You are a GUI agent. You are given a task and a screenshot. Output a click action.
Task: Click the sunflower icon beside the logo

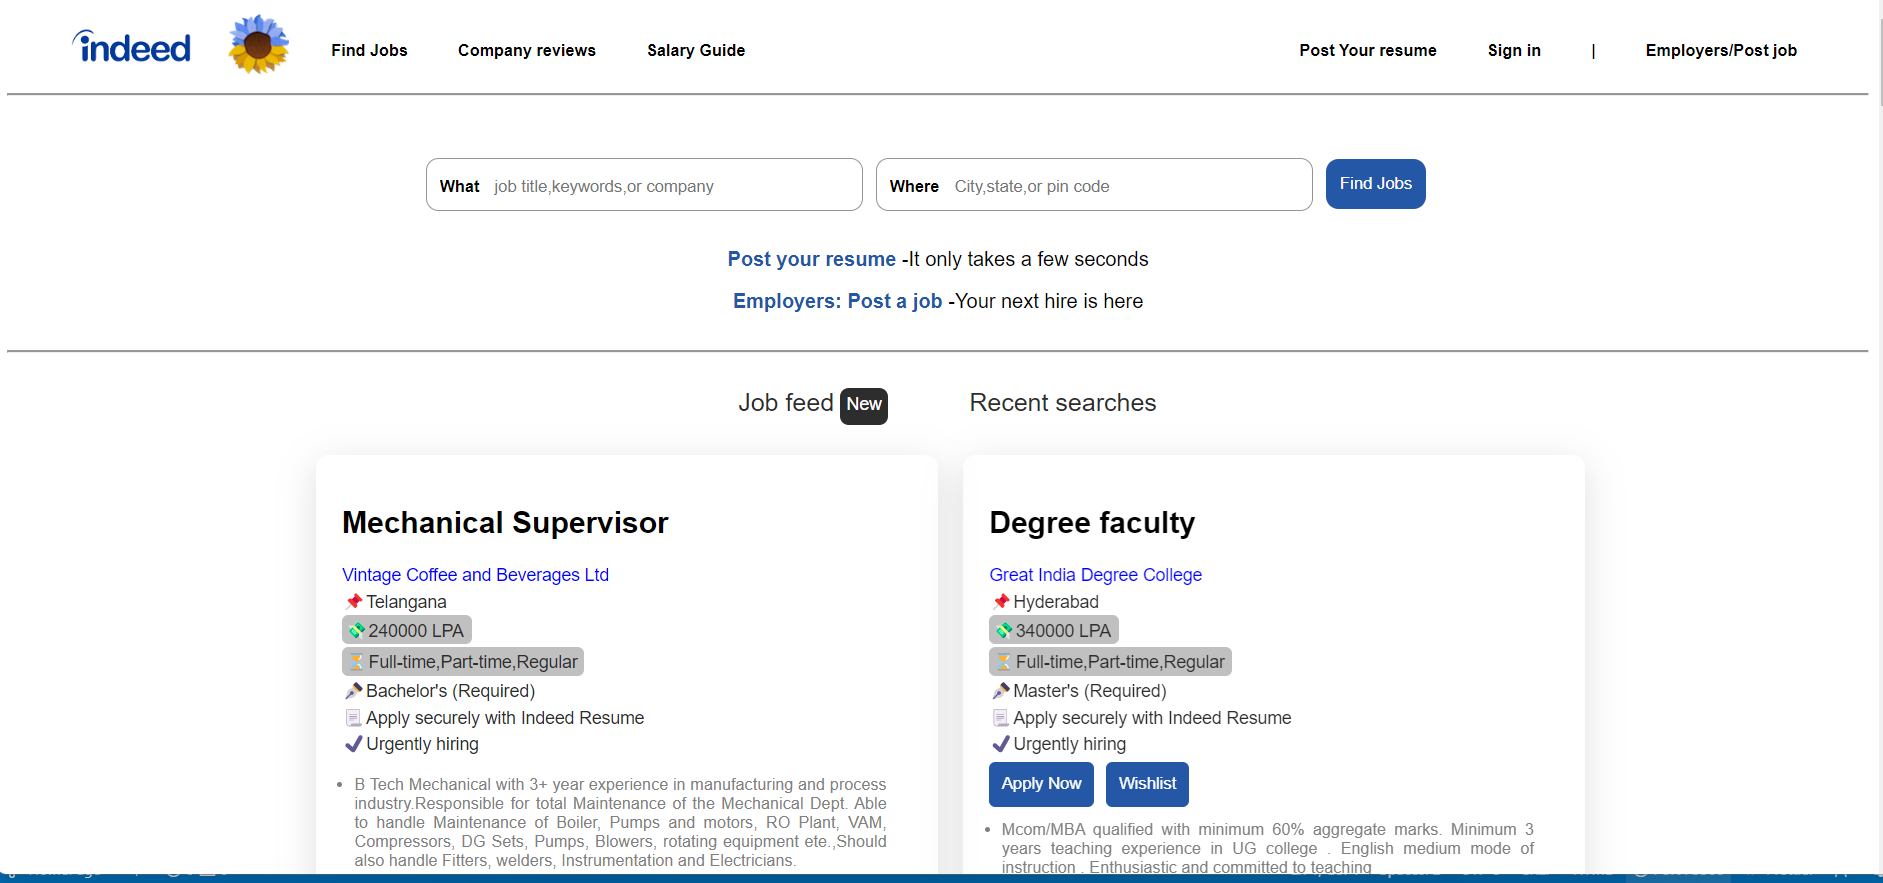(x=259, y=45)
